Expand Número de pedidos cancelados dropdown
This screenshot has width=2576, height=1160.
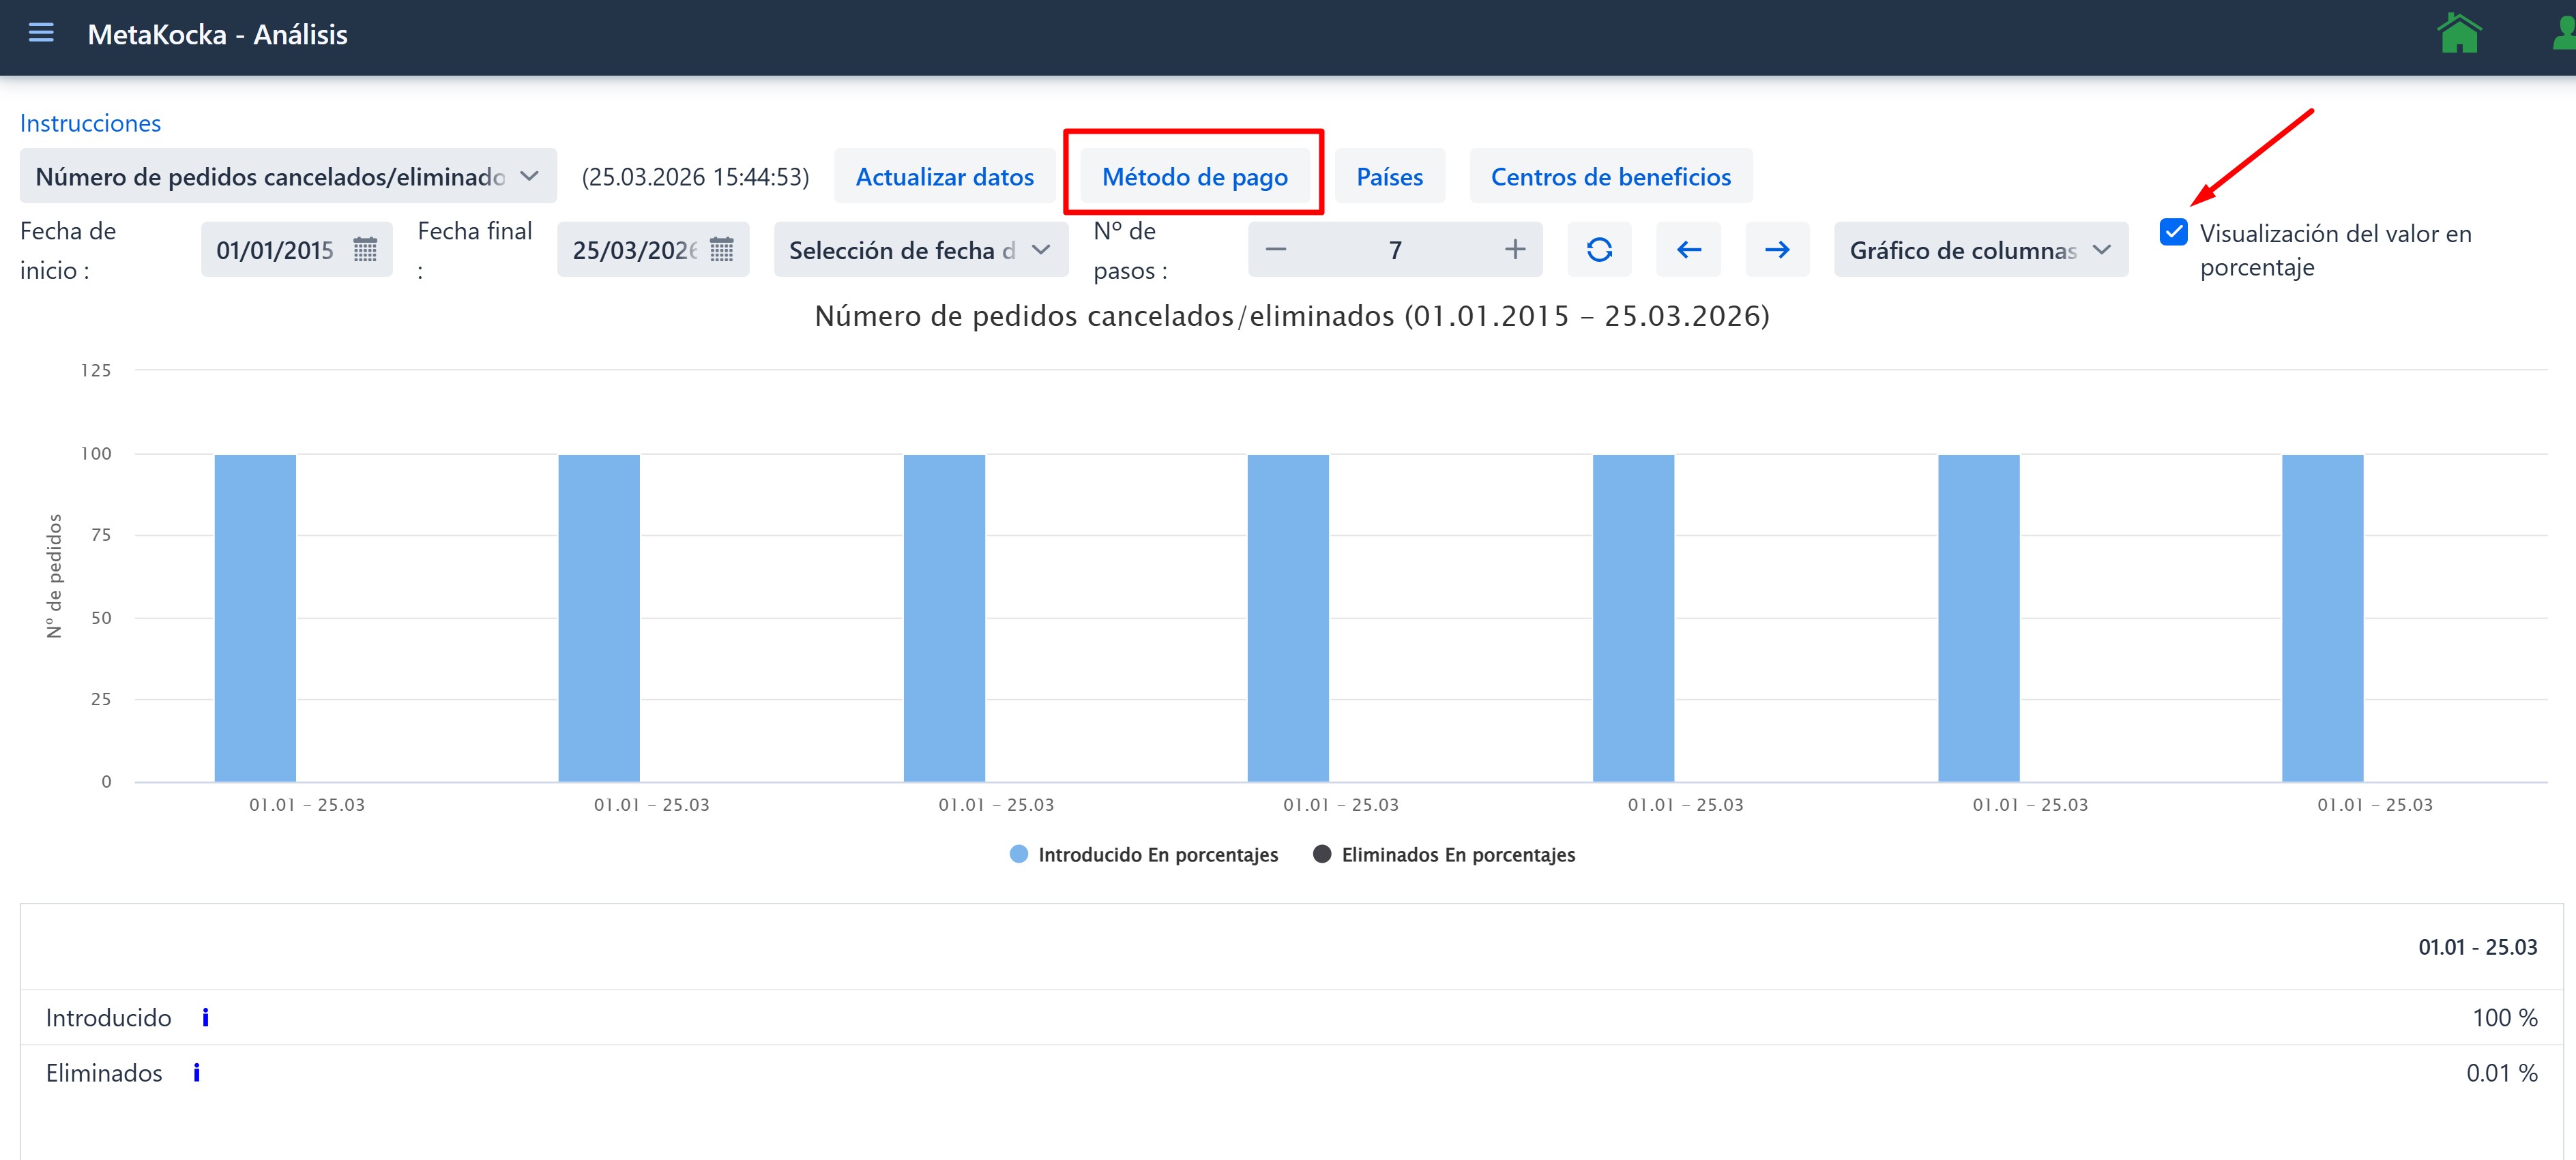click(288, 177)
